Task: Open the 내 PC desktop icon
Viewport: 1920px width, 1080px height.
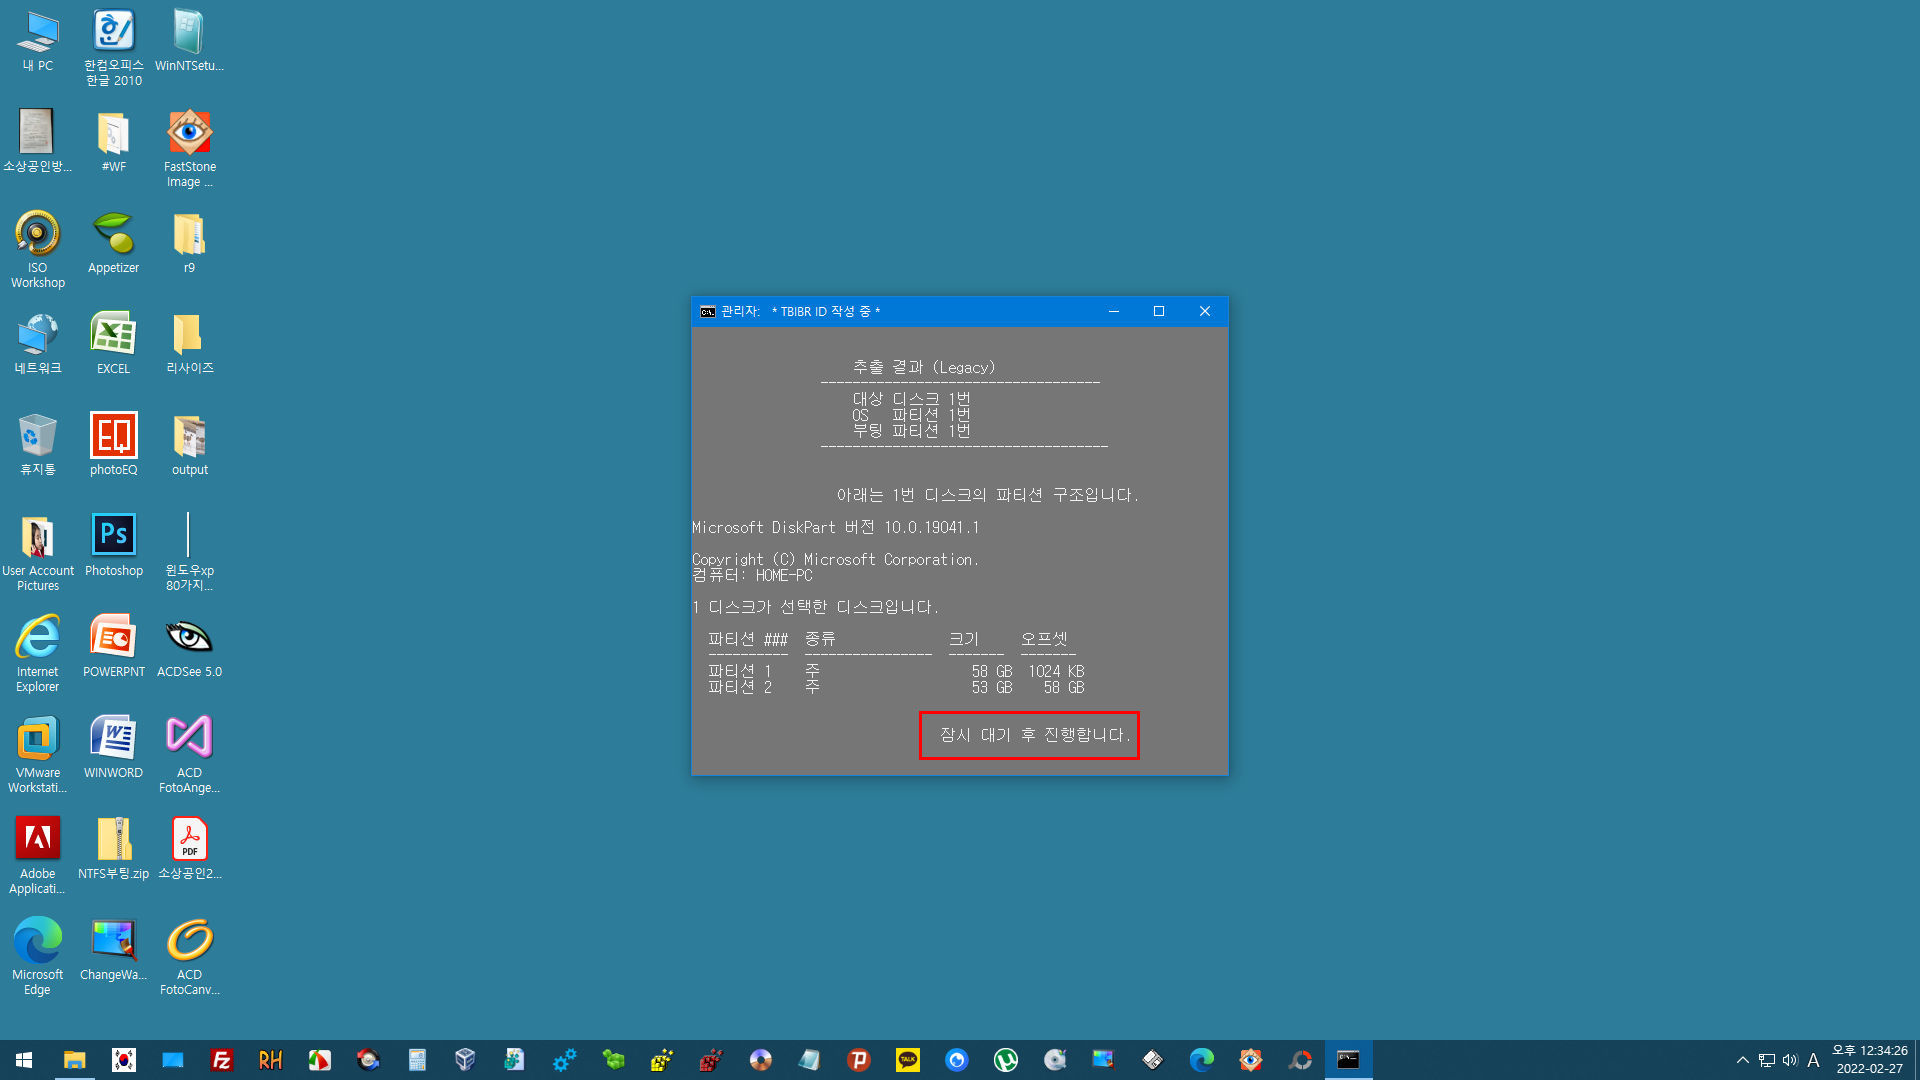Action: click(38, 41)
